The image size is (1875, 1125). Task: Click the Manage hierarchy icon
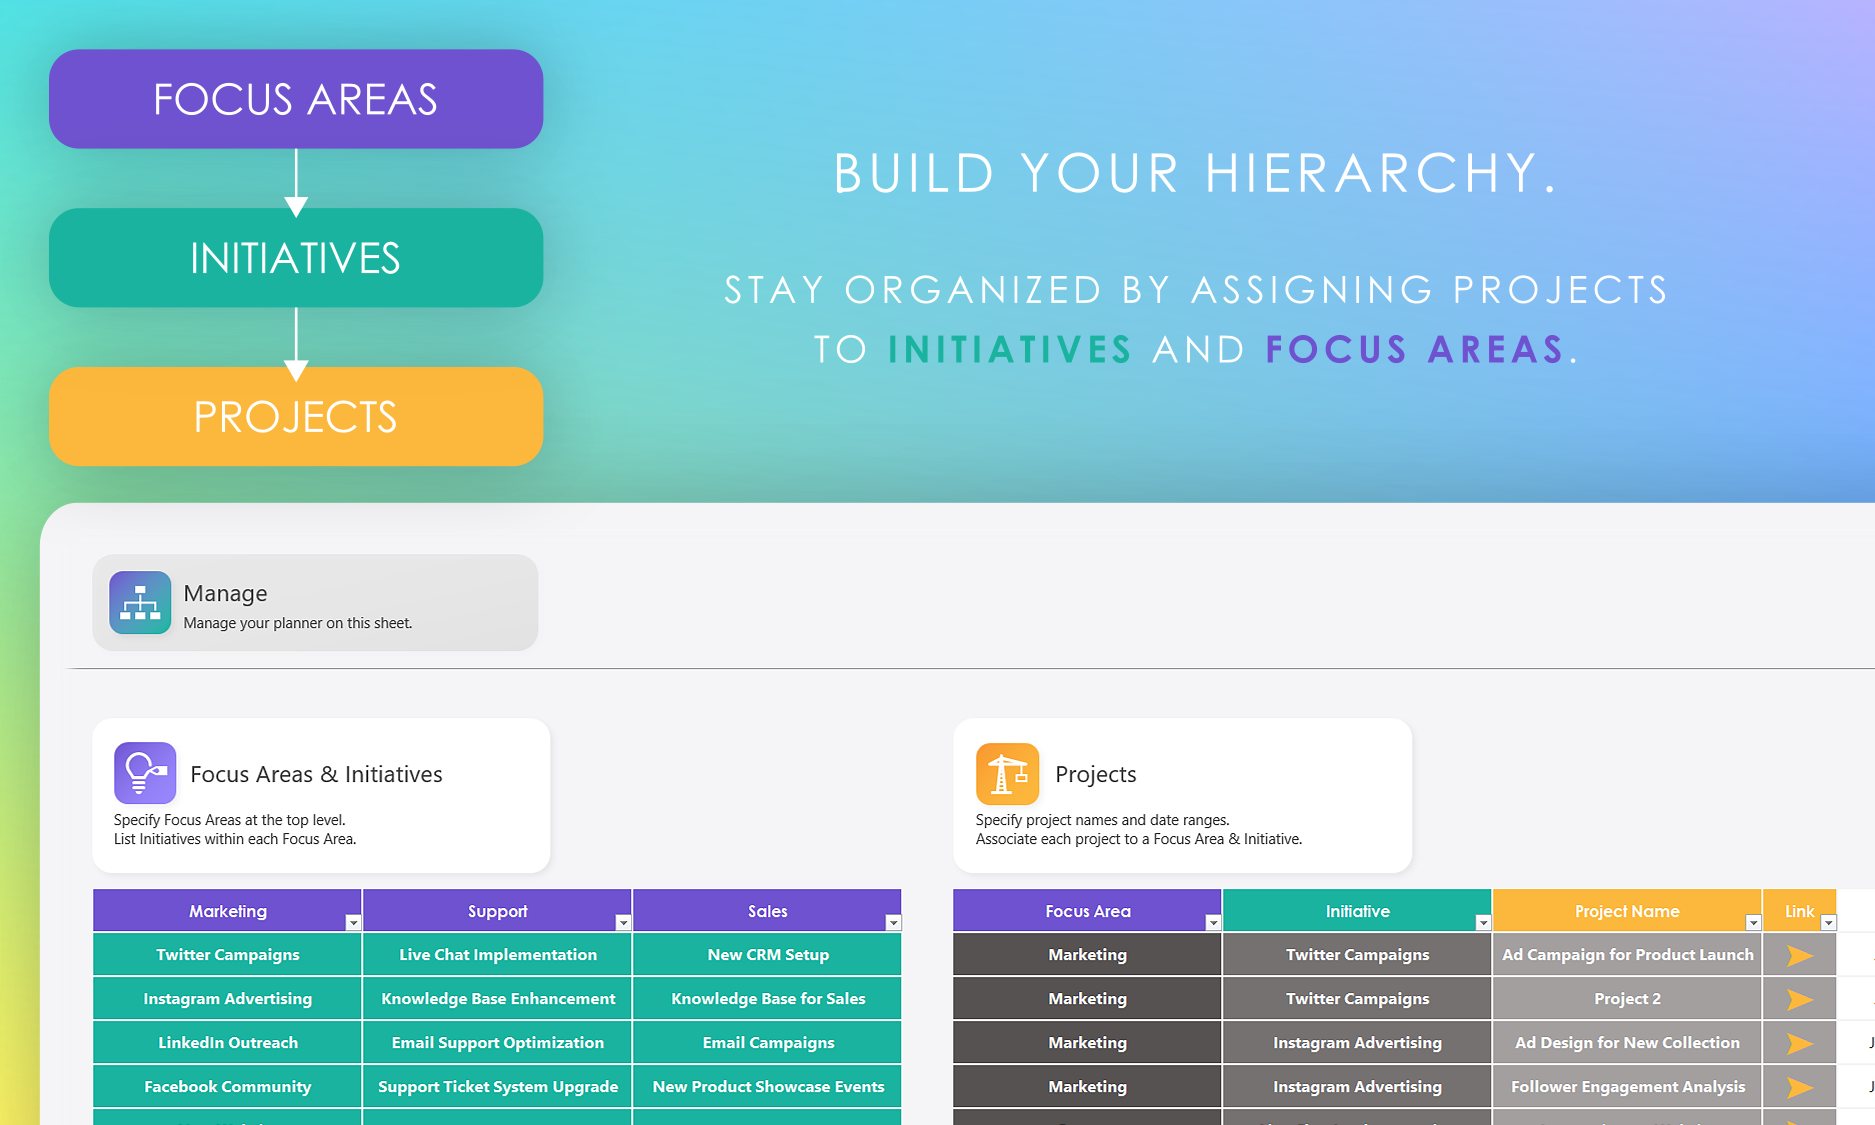(x=140, y=603)
